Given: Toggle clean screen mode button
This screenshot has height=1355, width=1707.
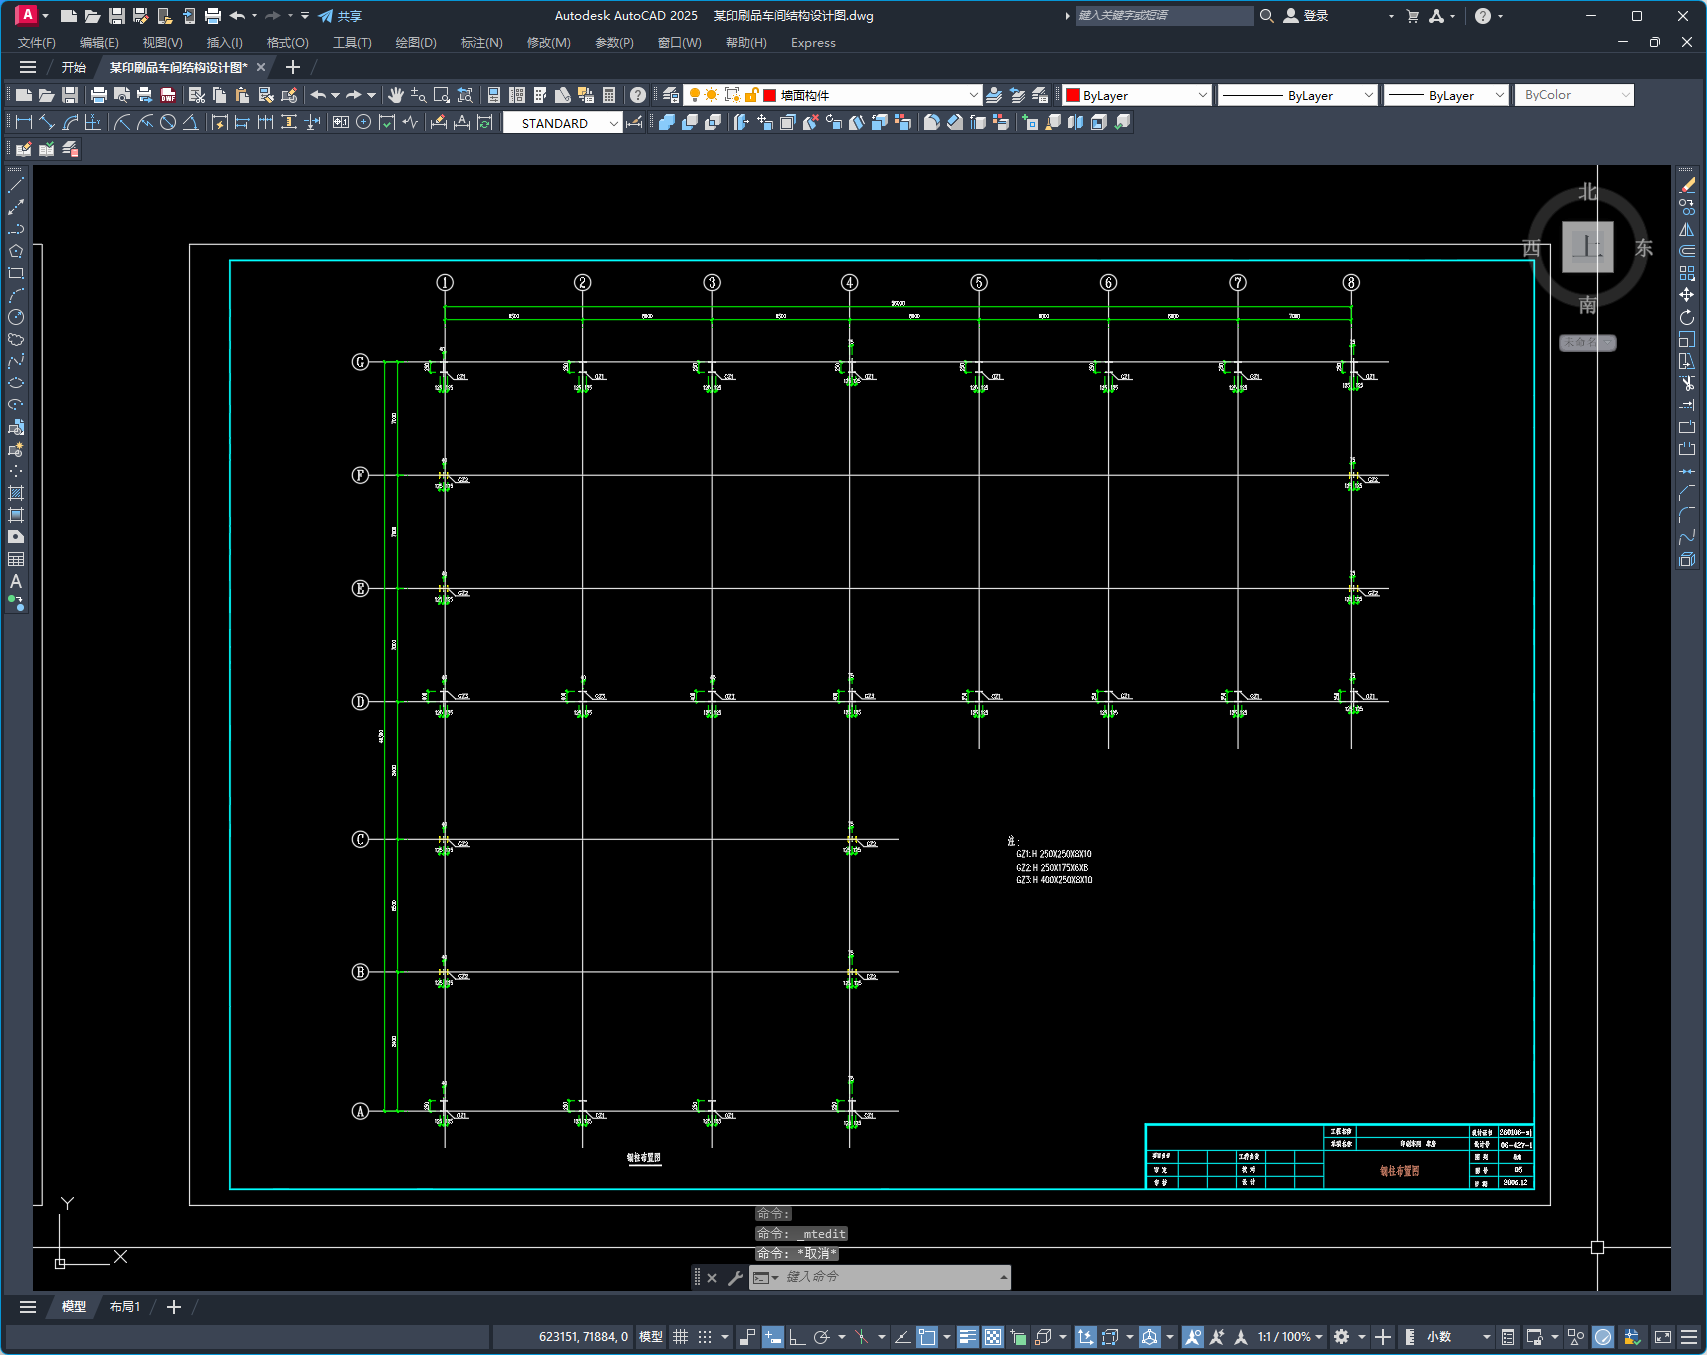Looking at the screenshot, I should tap(1663, 1337).
